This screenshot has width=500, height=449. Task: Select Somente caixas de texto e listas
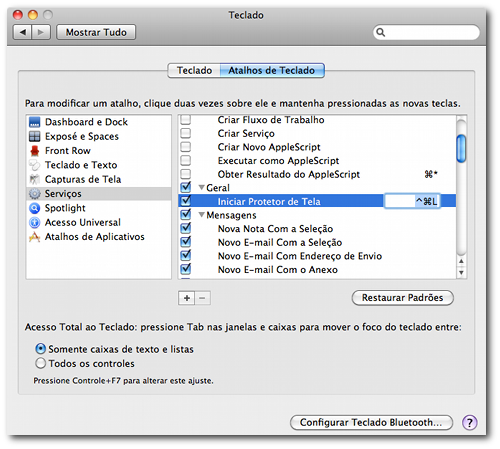40,349
